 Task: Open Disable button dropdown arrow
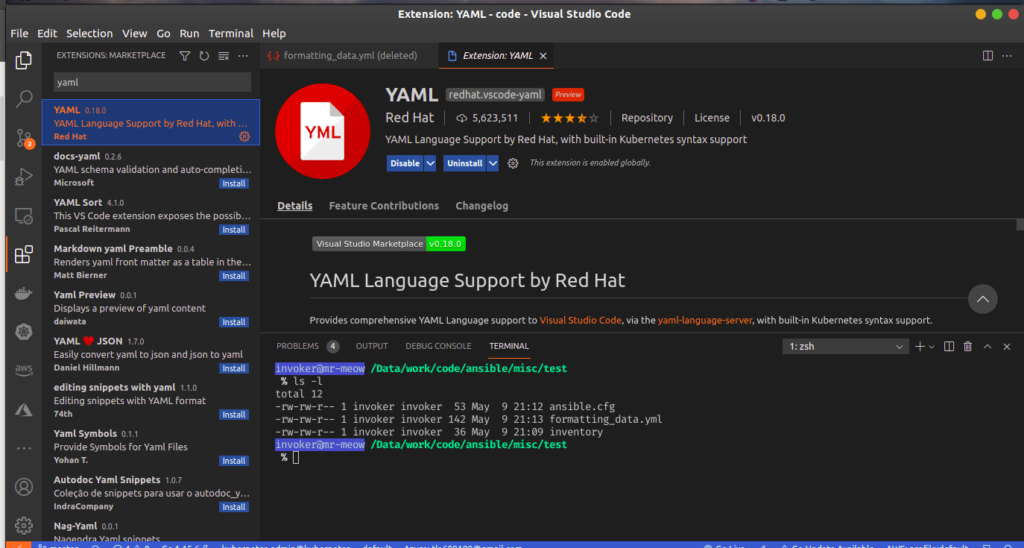[430, 163]
